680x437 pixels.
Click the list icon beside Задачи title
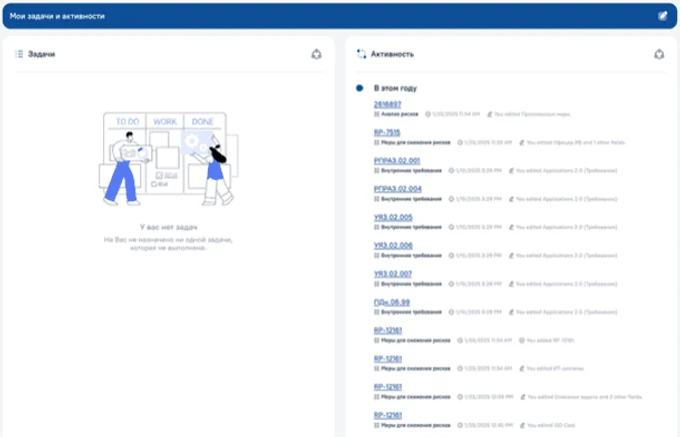(x=19, y=54)
